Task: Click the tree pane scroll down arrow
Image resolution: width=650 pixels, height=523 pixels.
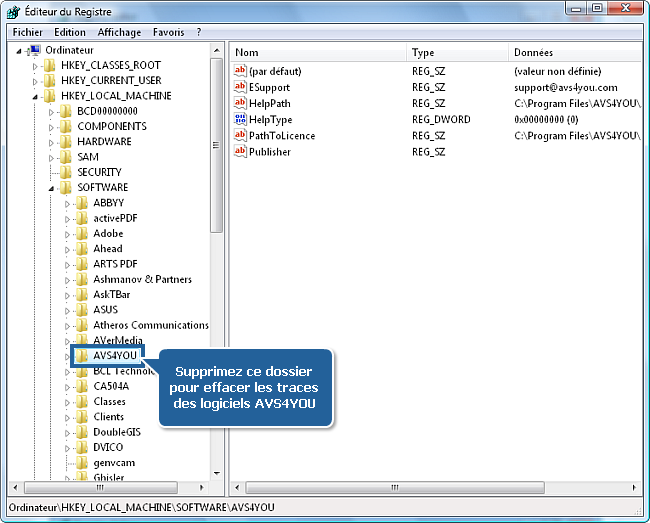Action: 217,473
